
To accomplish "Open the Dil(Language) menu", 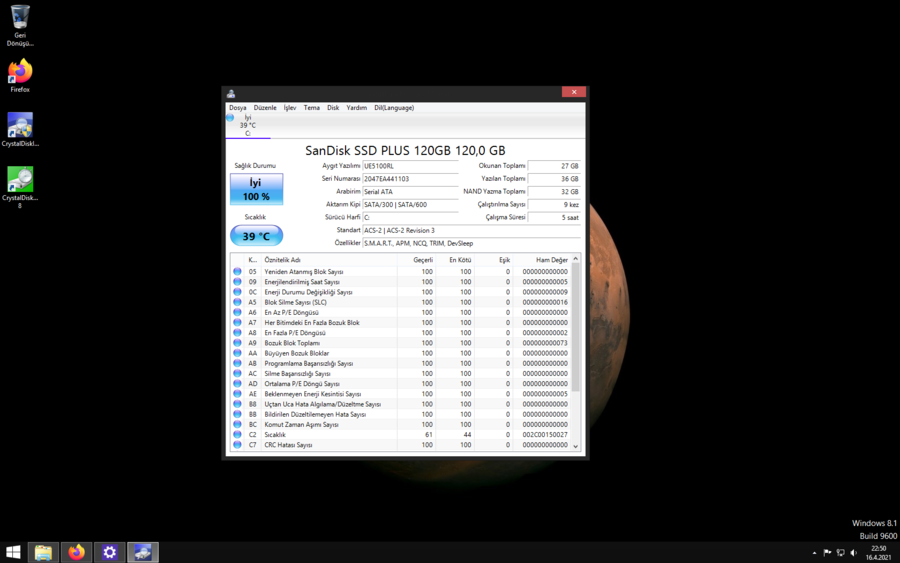I will tap(394, 107).
